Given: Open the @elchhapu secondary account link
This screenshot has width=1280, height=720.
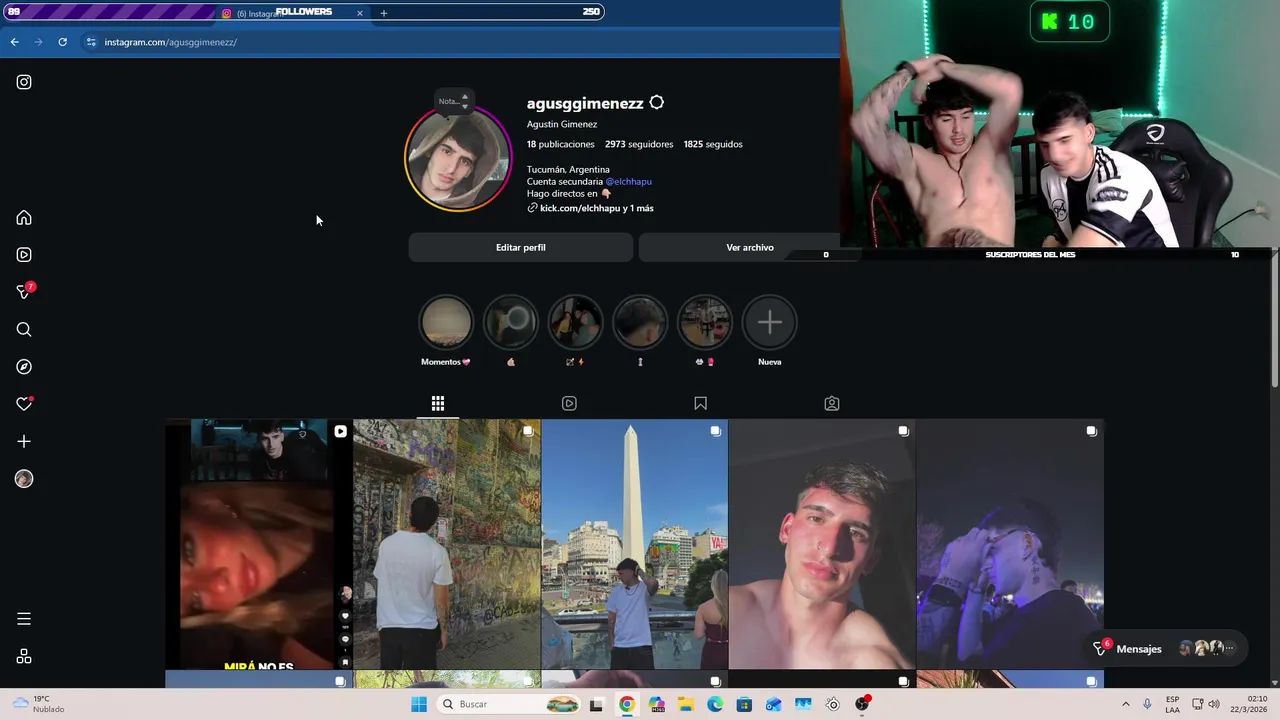Looking at the screenshot, I should [x=628, y=182].
